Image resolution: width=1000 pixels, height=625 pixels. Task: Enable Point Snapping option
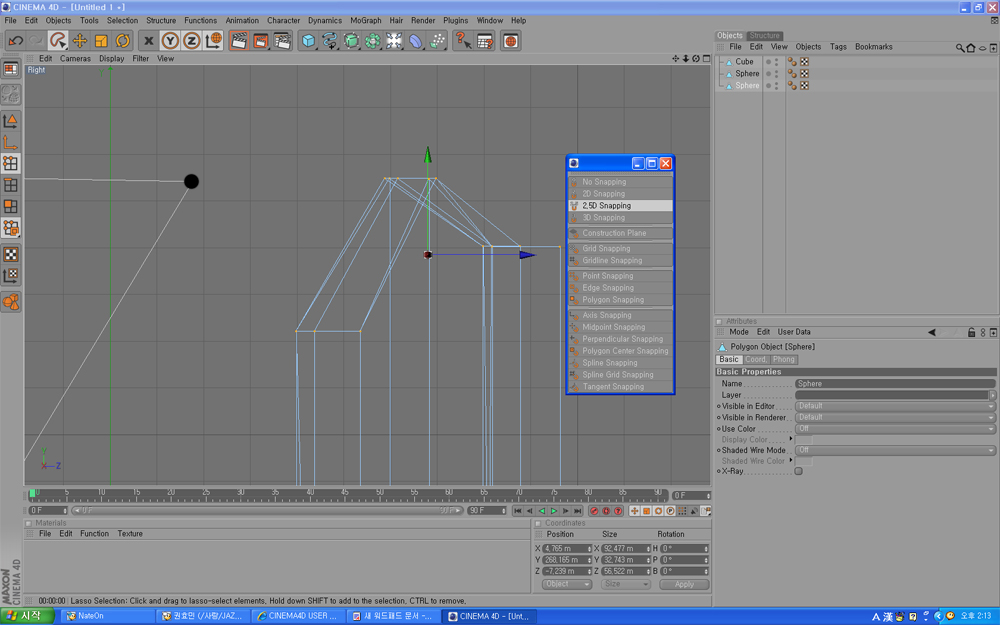point(620,276)
